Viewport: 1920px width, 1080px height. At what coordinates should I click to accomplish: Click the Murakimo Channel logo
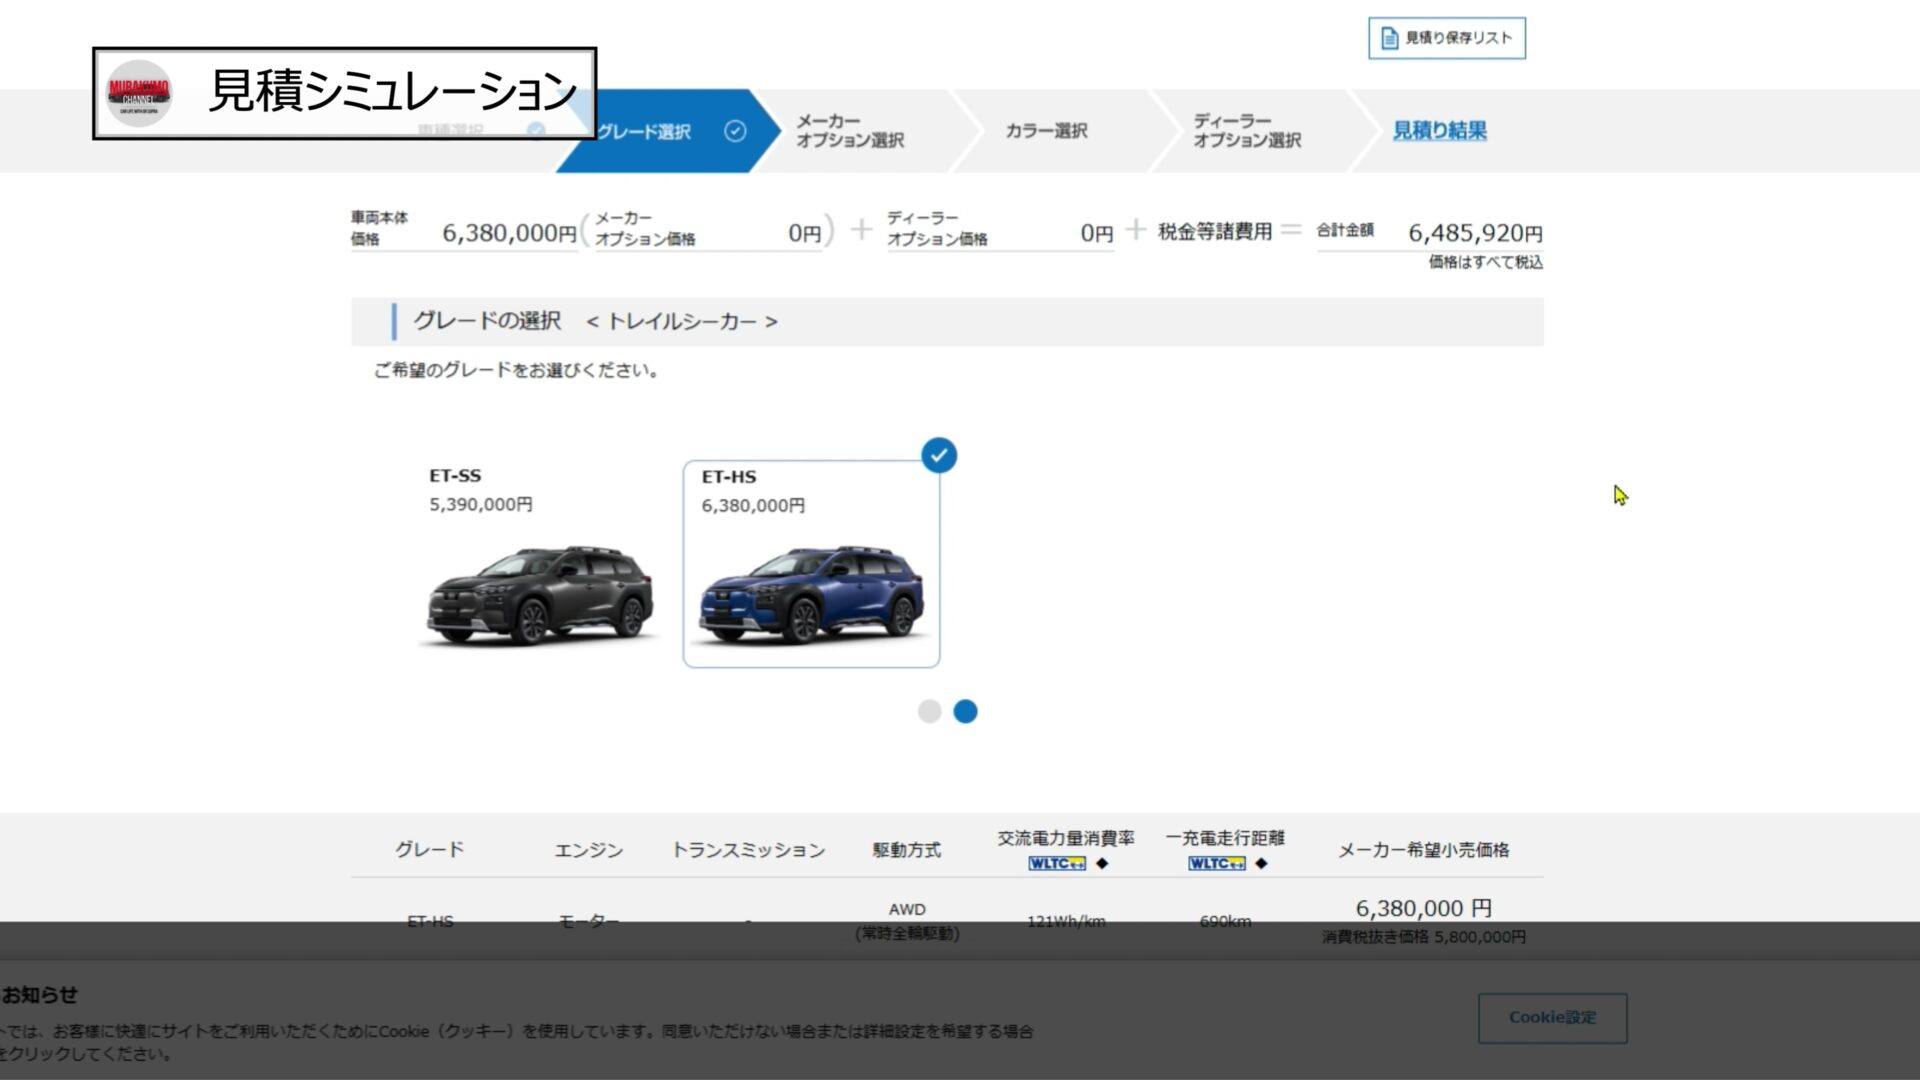pos(139,93)
